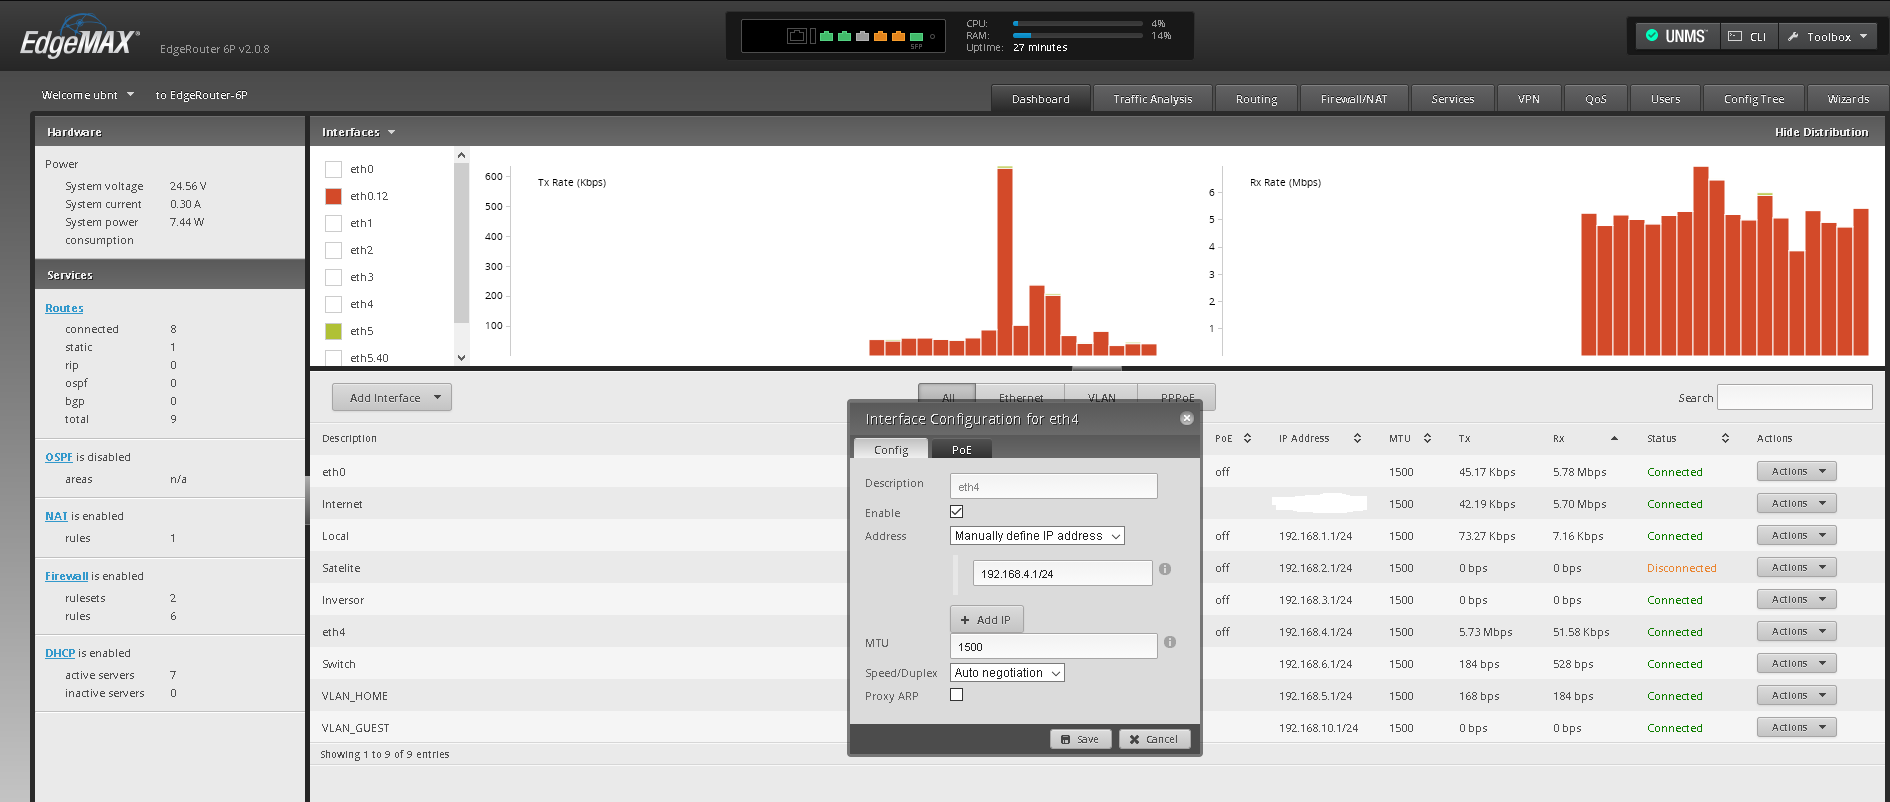
Task: Toggle eth4 graph checkbox
Action: pos(334,304)
